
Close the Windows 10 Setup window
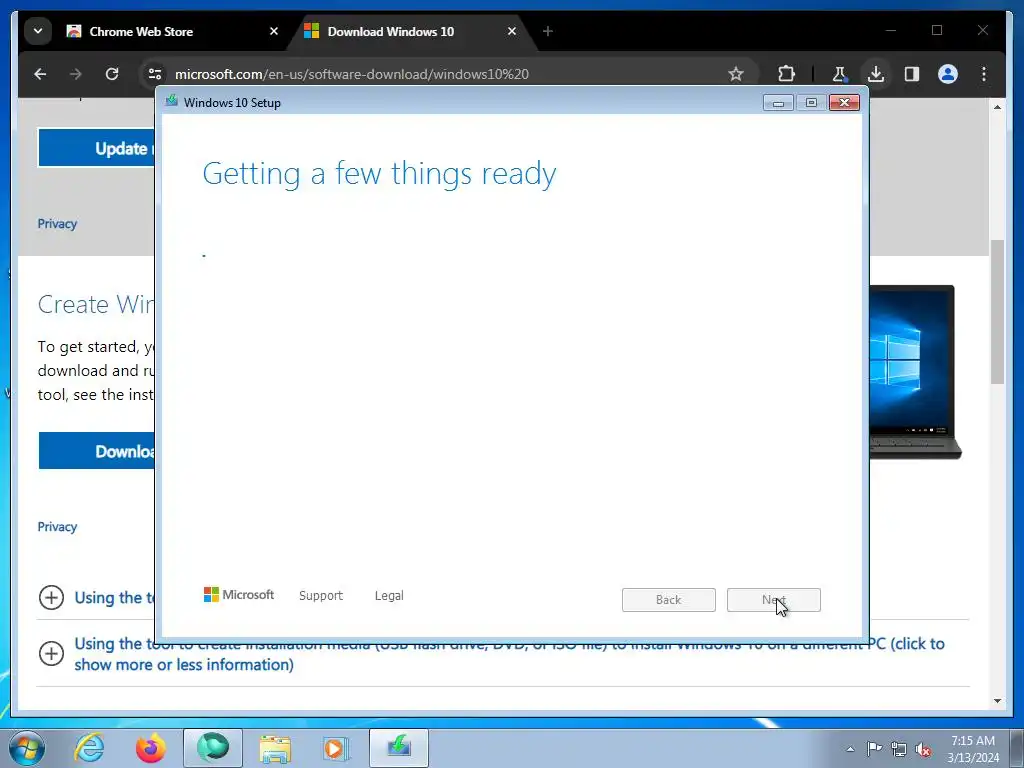pos(844,103)
